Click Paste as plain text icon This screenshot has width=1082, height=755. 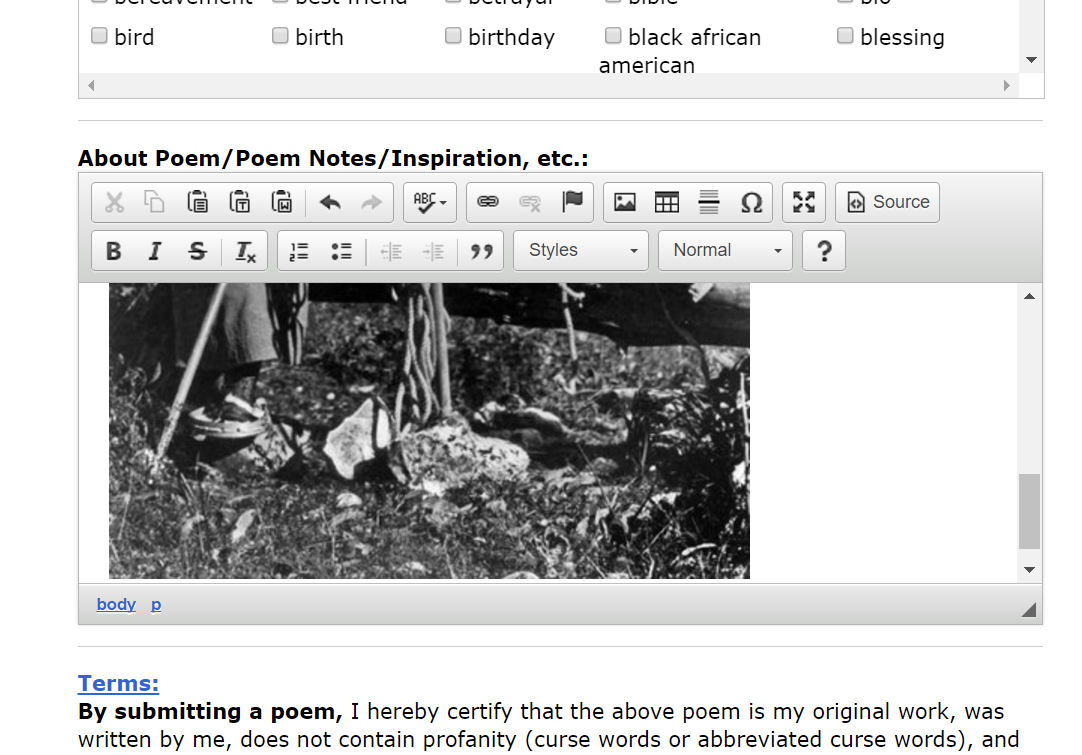pos(239,202)
